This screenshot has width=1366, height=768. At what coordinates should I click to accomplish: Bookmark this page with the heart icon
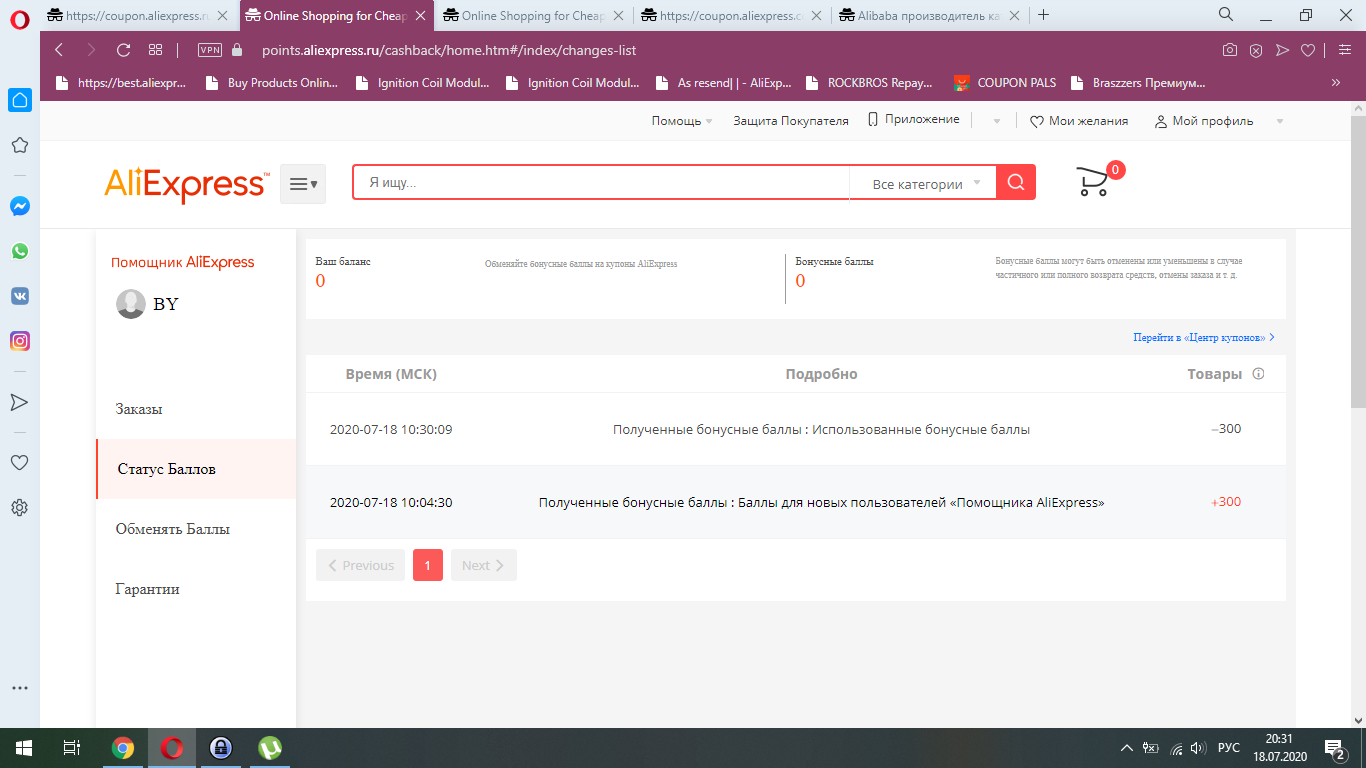[x=1307, y=50]
